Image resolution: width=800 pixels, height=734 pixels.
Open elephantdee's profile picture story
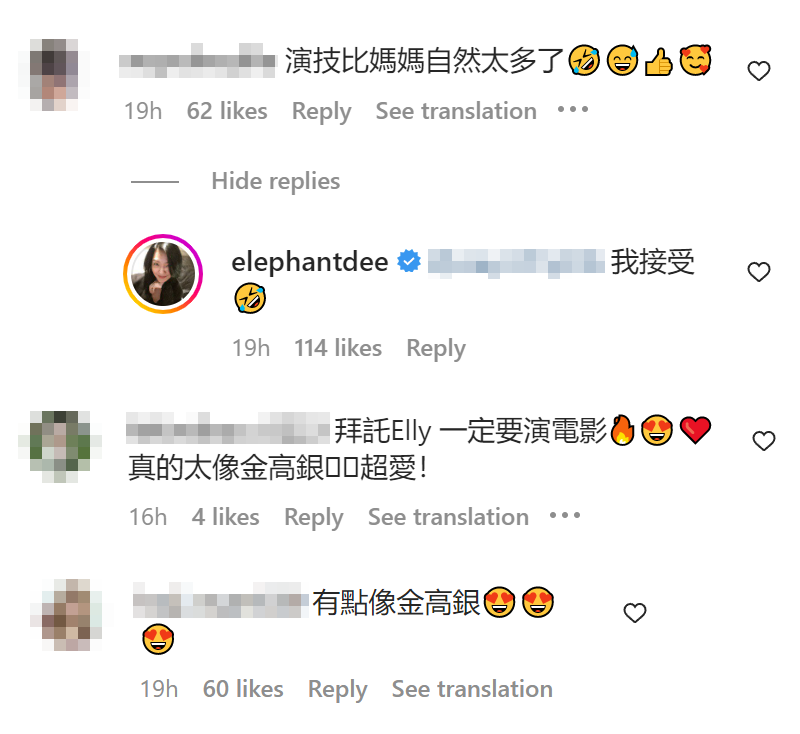click(163, 274)
